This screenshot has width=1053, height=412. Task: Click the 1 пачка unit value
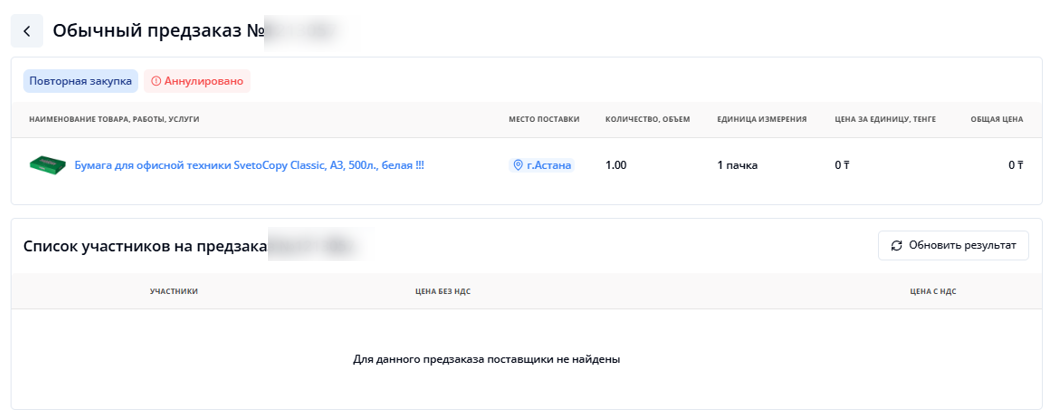(737, 165)
